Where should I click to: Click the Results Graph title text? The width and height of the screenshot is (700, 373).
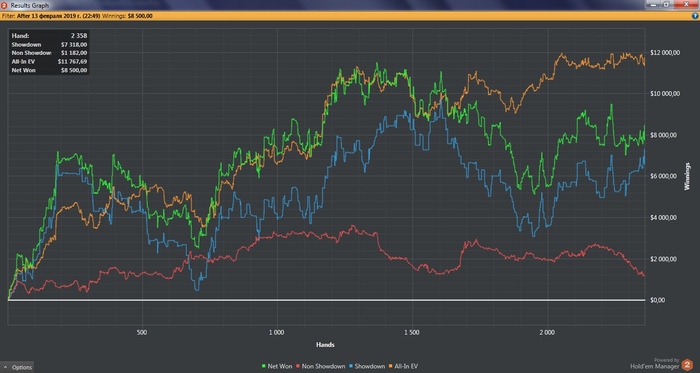click(x=29, y=5)
